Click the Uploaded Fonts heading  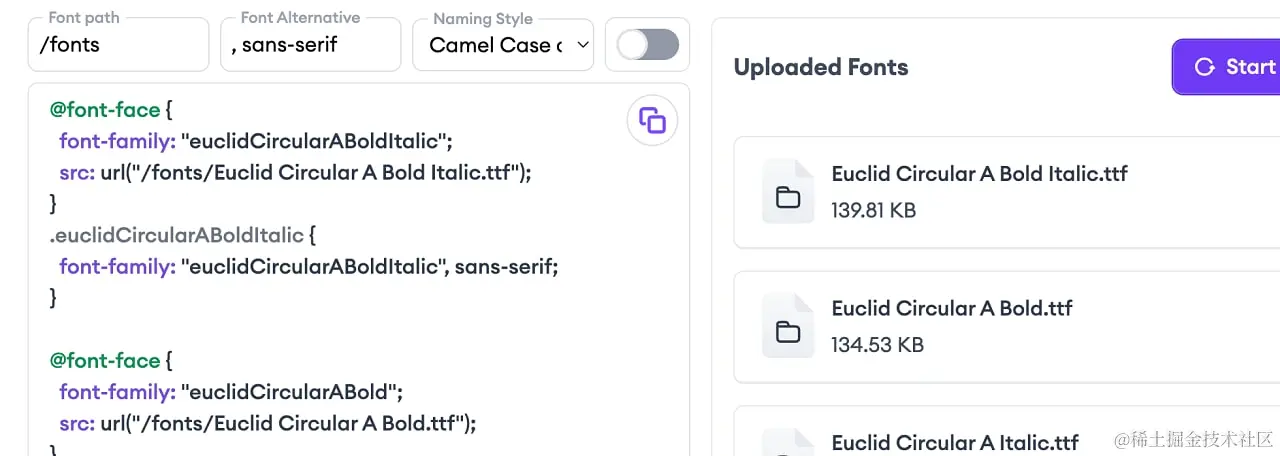pos(820,67)
